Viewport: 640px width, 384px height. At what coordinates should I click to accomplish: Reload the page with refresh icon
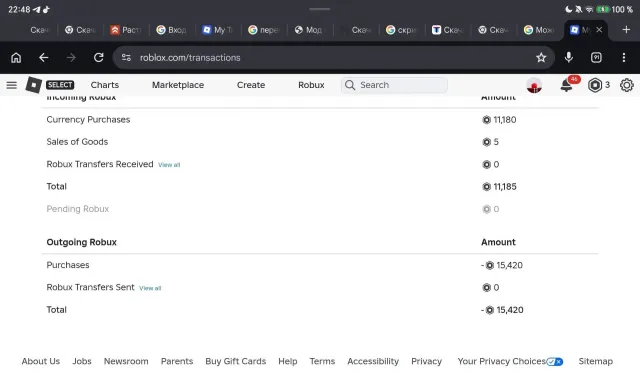pos(98,58)
